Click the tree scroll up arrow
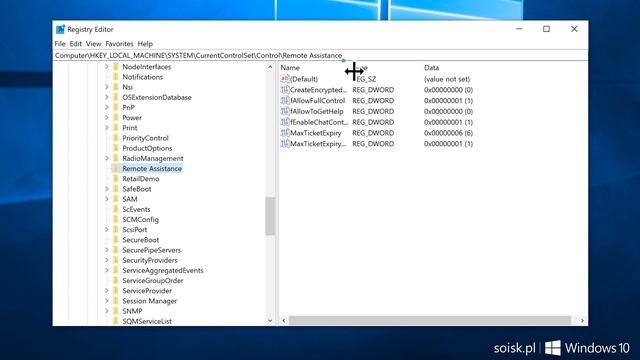Image resolution: width=640 pixels, height=360 pixels. point(270,67)
